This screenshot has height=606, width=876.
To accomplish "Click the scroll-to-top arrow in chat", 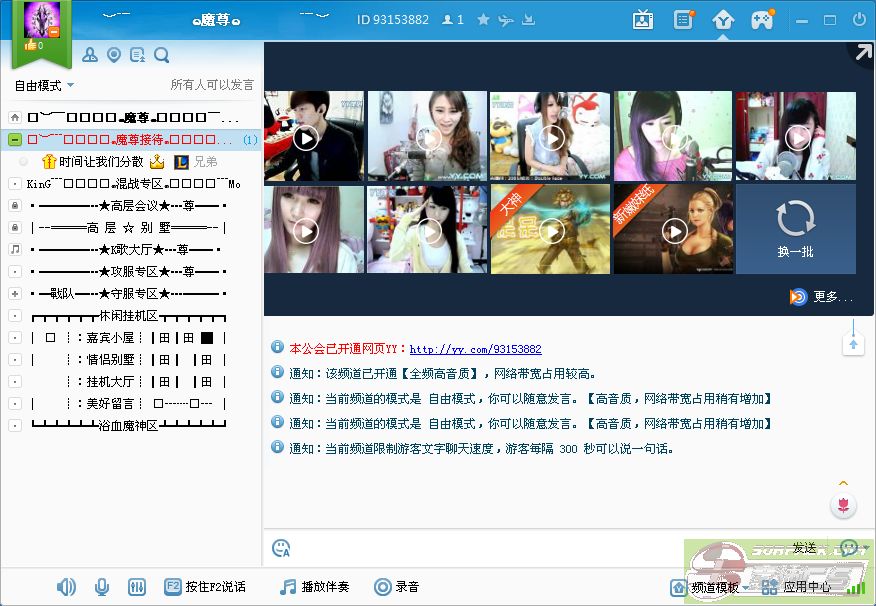I will 853,343.
